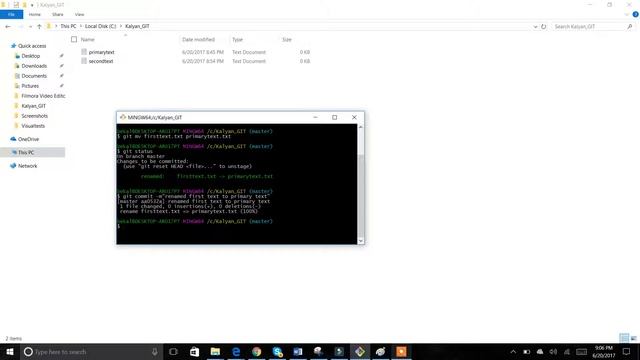Switch to large icons view layout

tap(633, 338)
